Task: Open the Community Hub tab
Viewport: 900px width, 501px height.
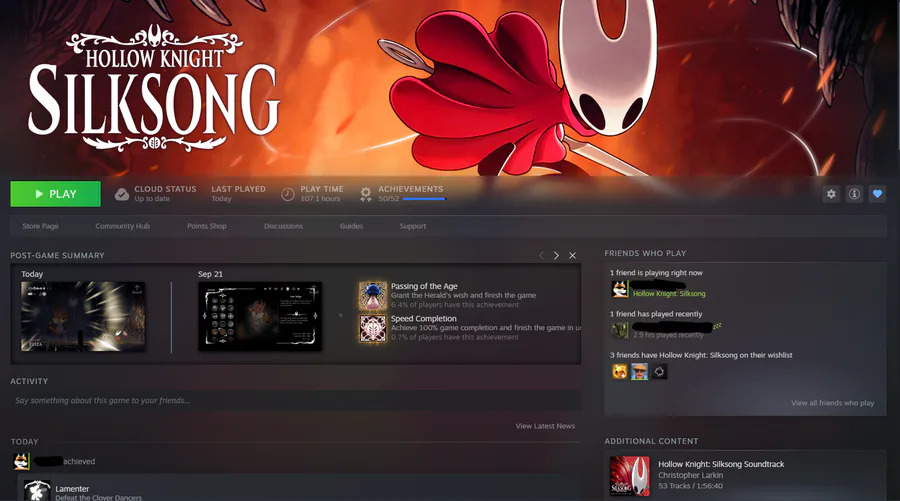Action: pos(122,226)
